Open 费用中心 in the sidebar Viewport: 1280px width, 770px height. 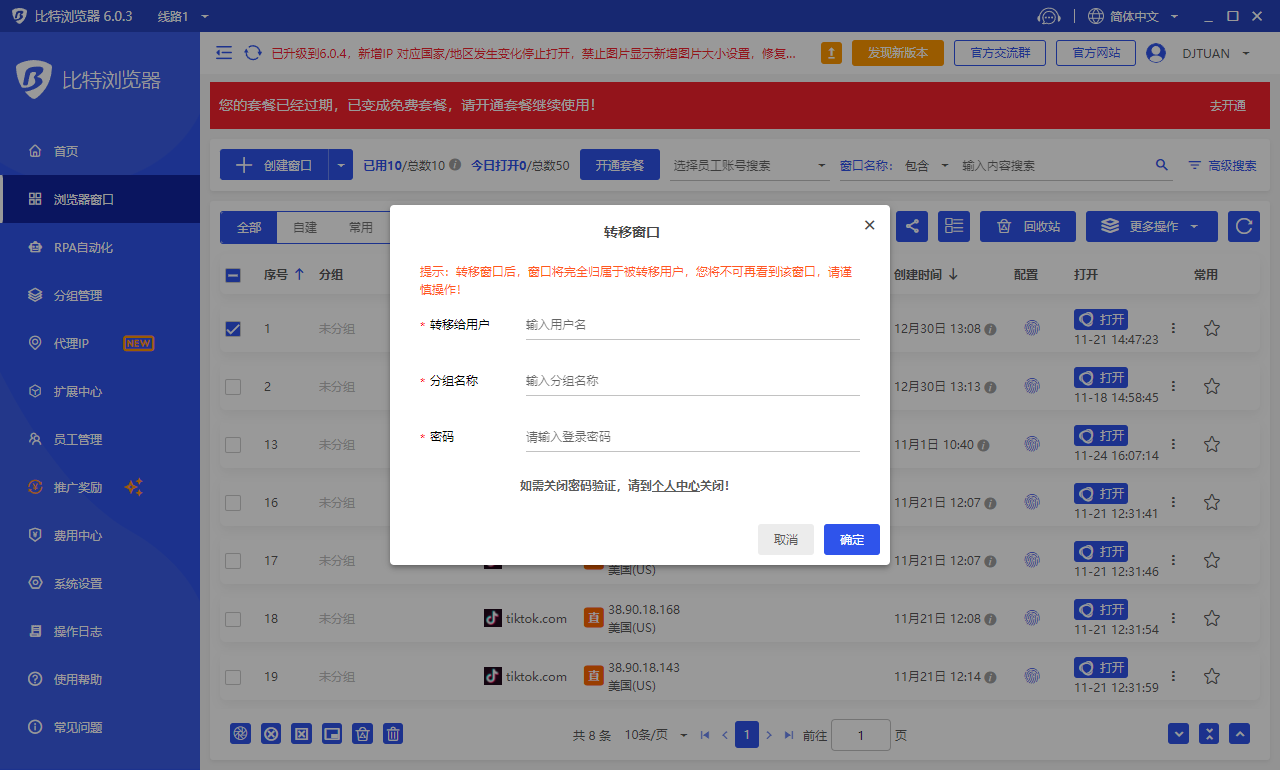click(x=100, y=535)
